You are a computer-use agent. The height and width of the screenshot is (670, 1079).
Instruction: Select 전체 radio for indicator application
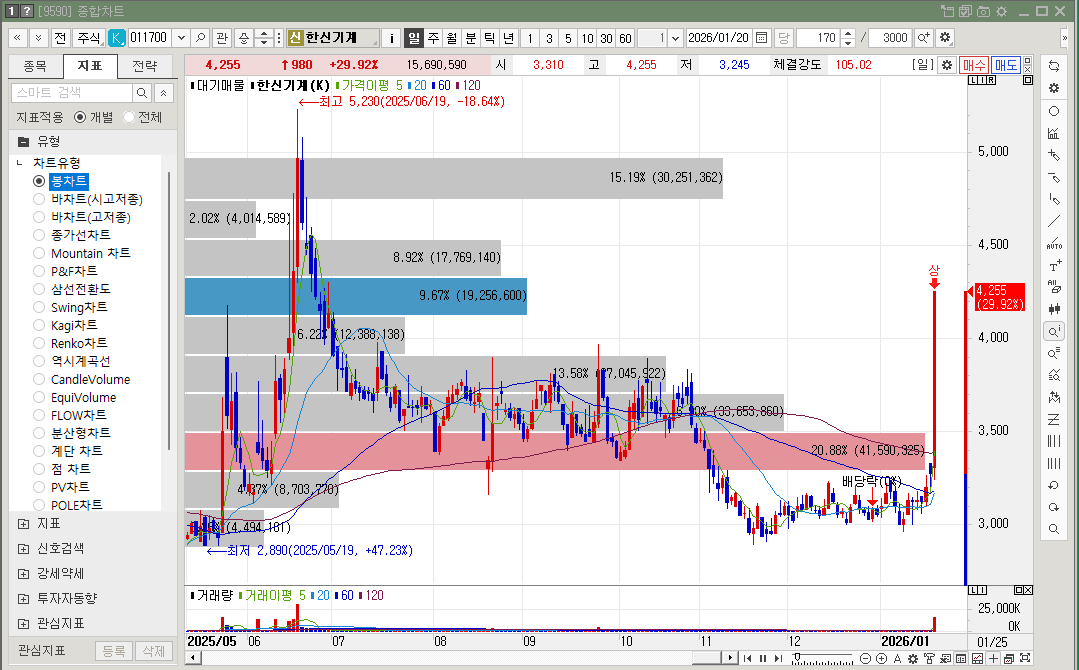pyautogui.click(x=129, y=117)
